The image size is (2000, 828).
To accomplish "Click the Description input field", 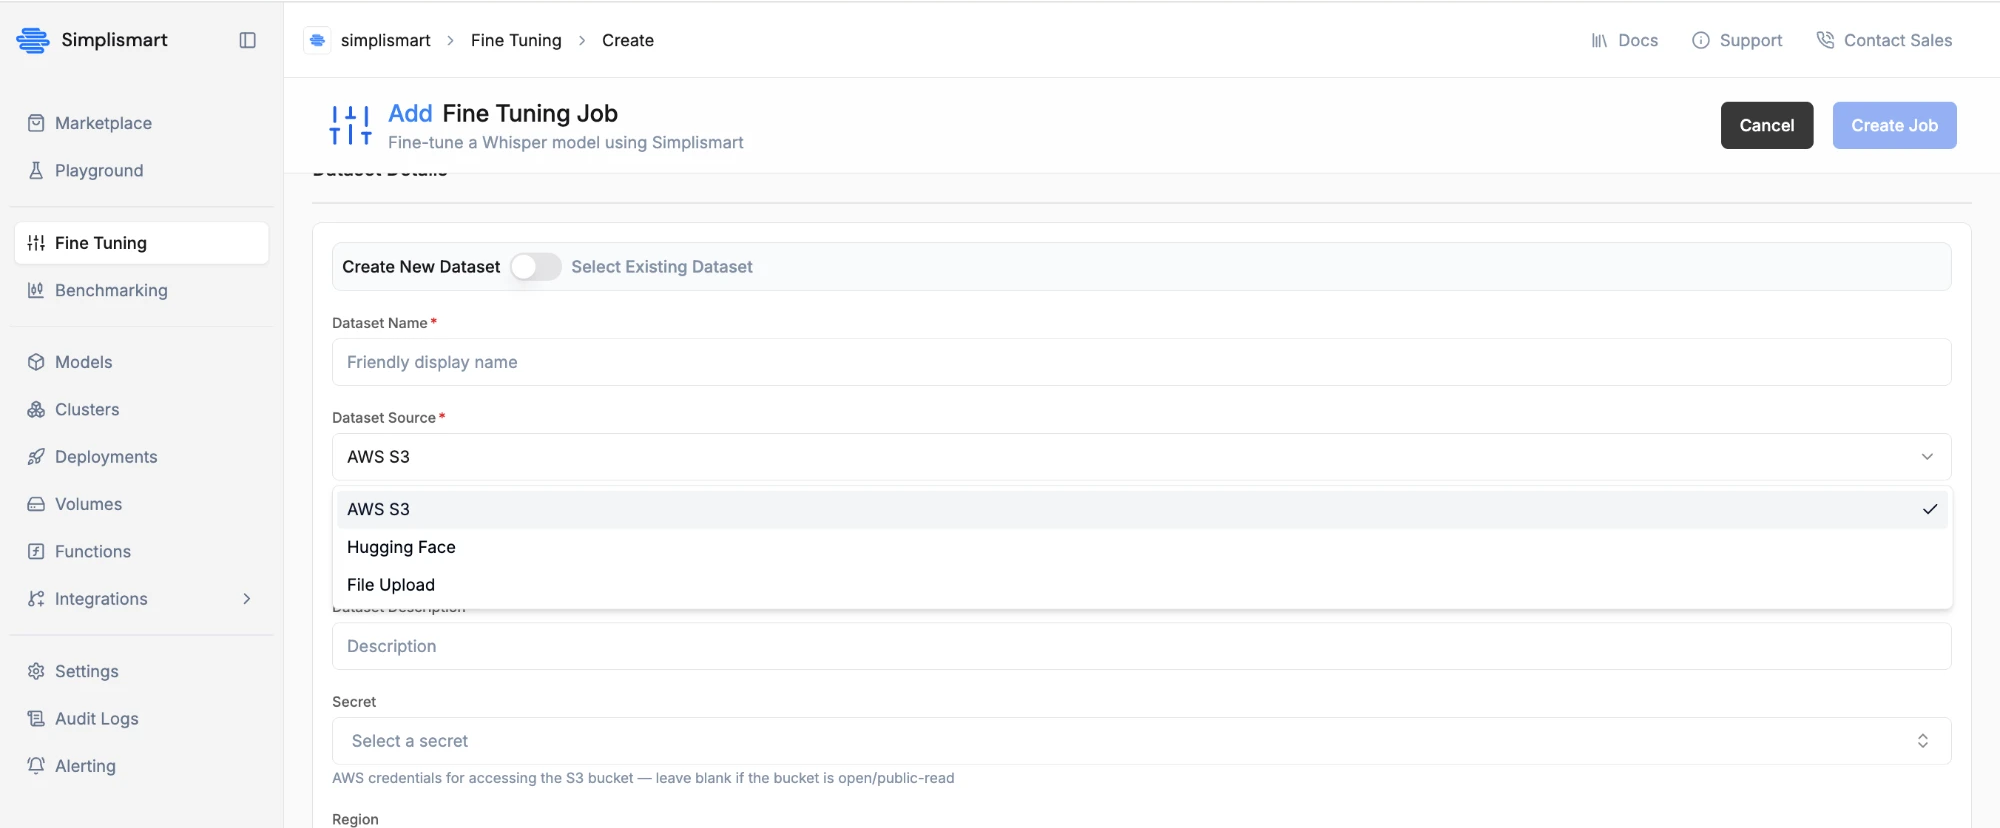I will click(1141, 646).
